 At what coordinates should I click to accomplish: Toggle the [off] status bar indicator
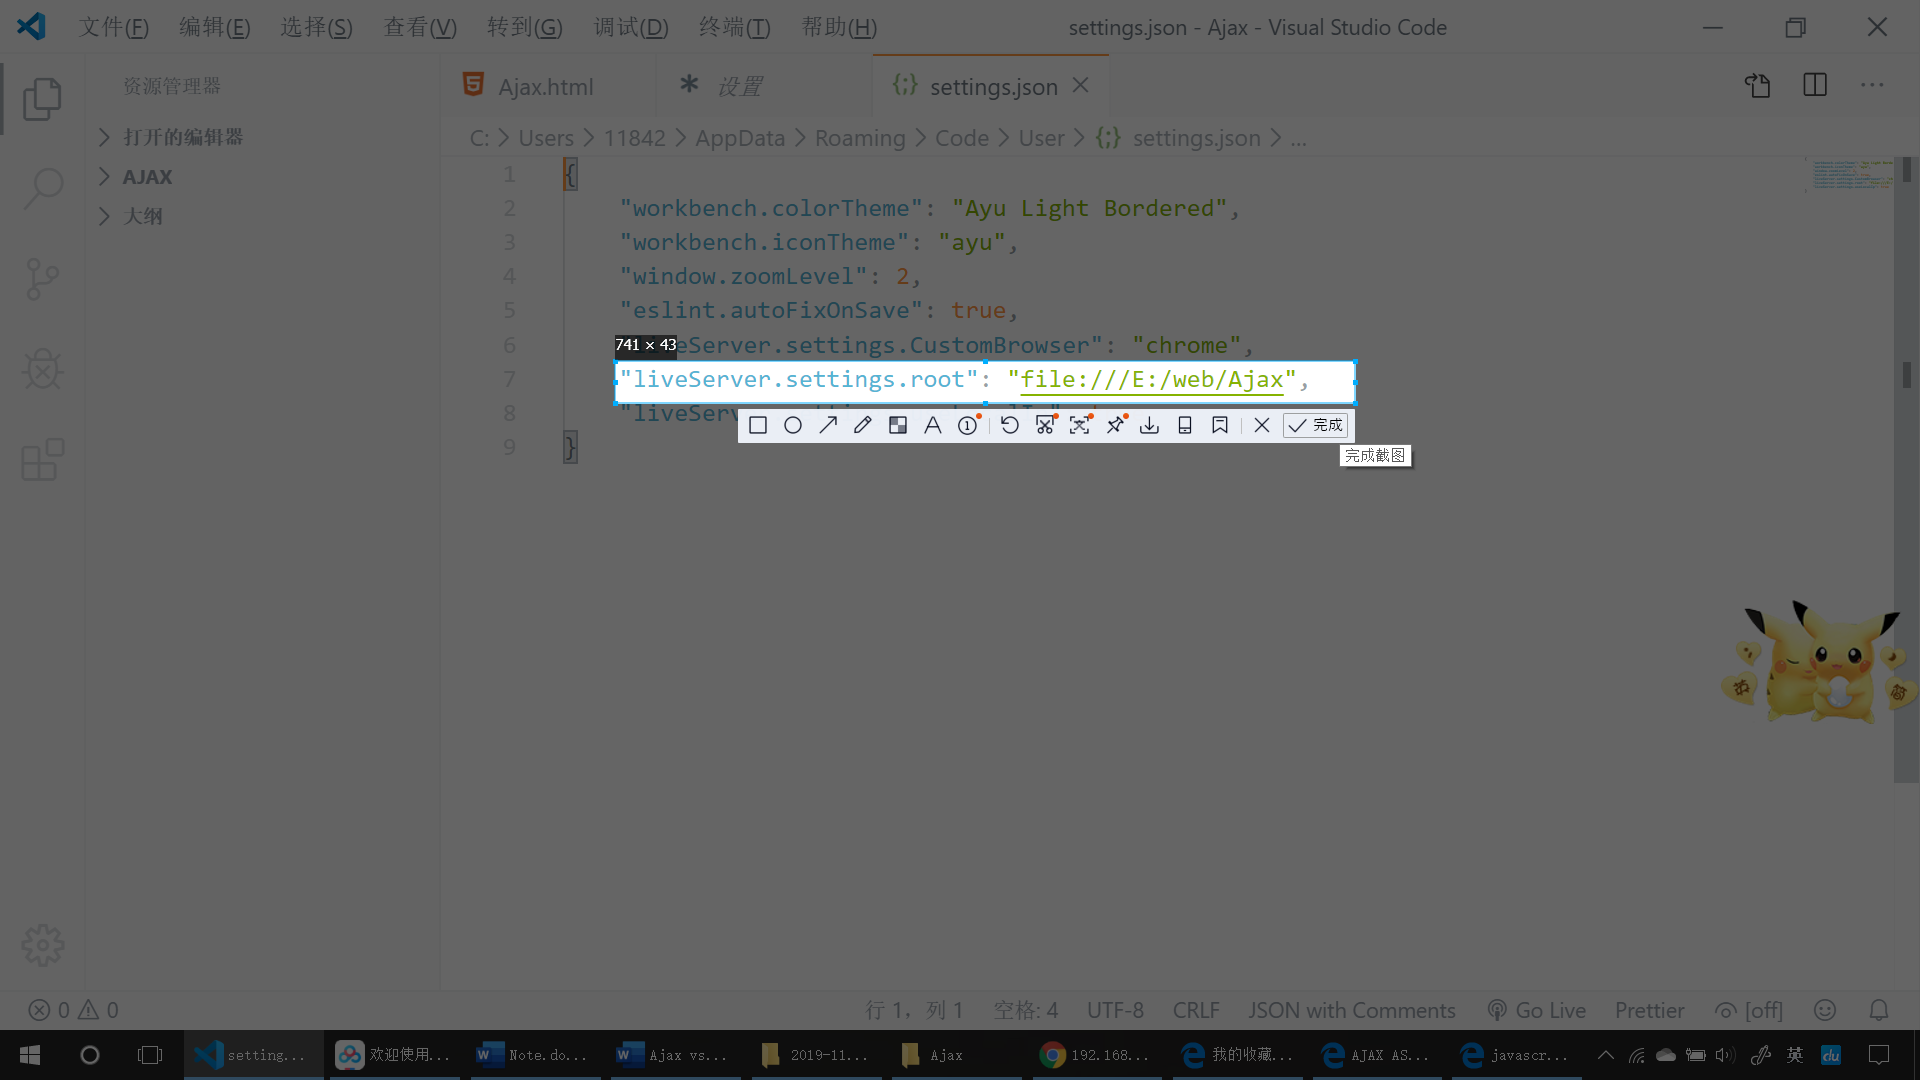point(1750,1010)
